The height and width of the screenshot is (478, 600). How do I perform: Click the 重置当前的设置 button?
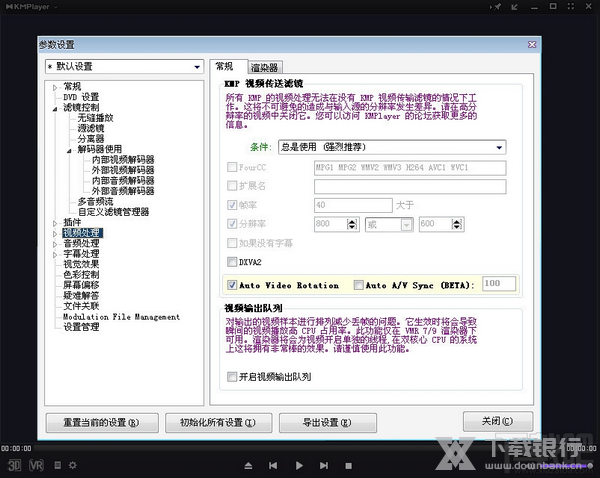coord(101,421)
